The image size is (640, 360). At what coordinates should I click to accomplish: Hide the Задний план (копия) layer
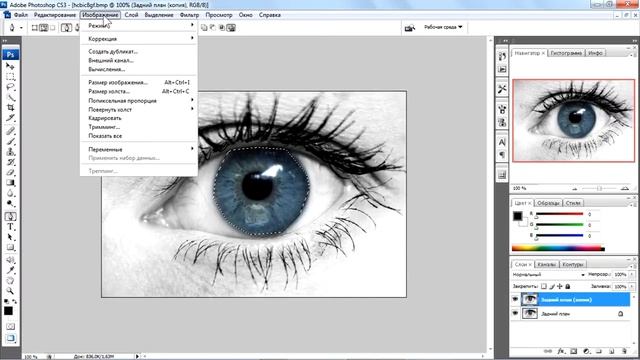[515, 300]
